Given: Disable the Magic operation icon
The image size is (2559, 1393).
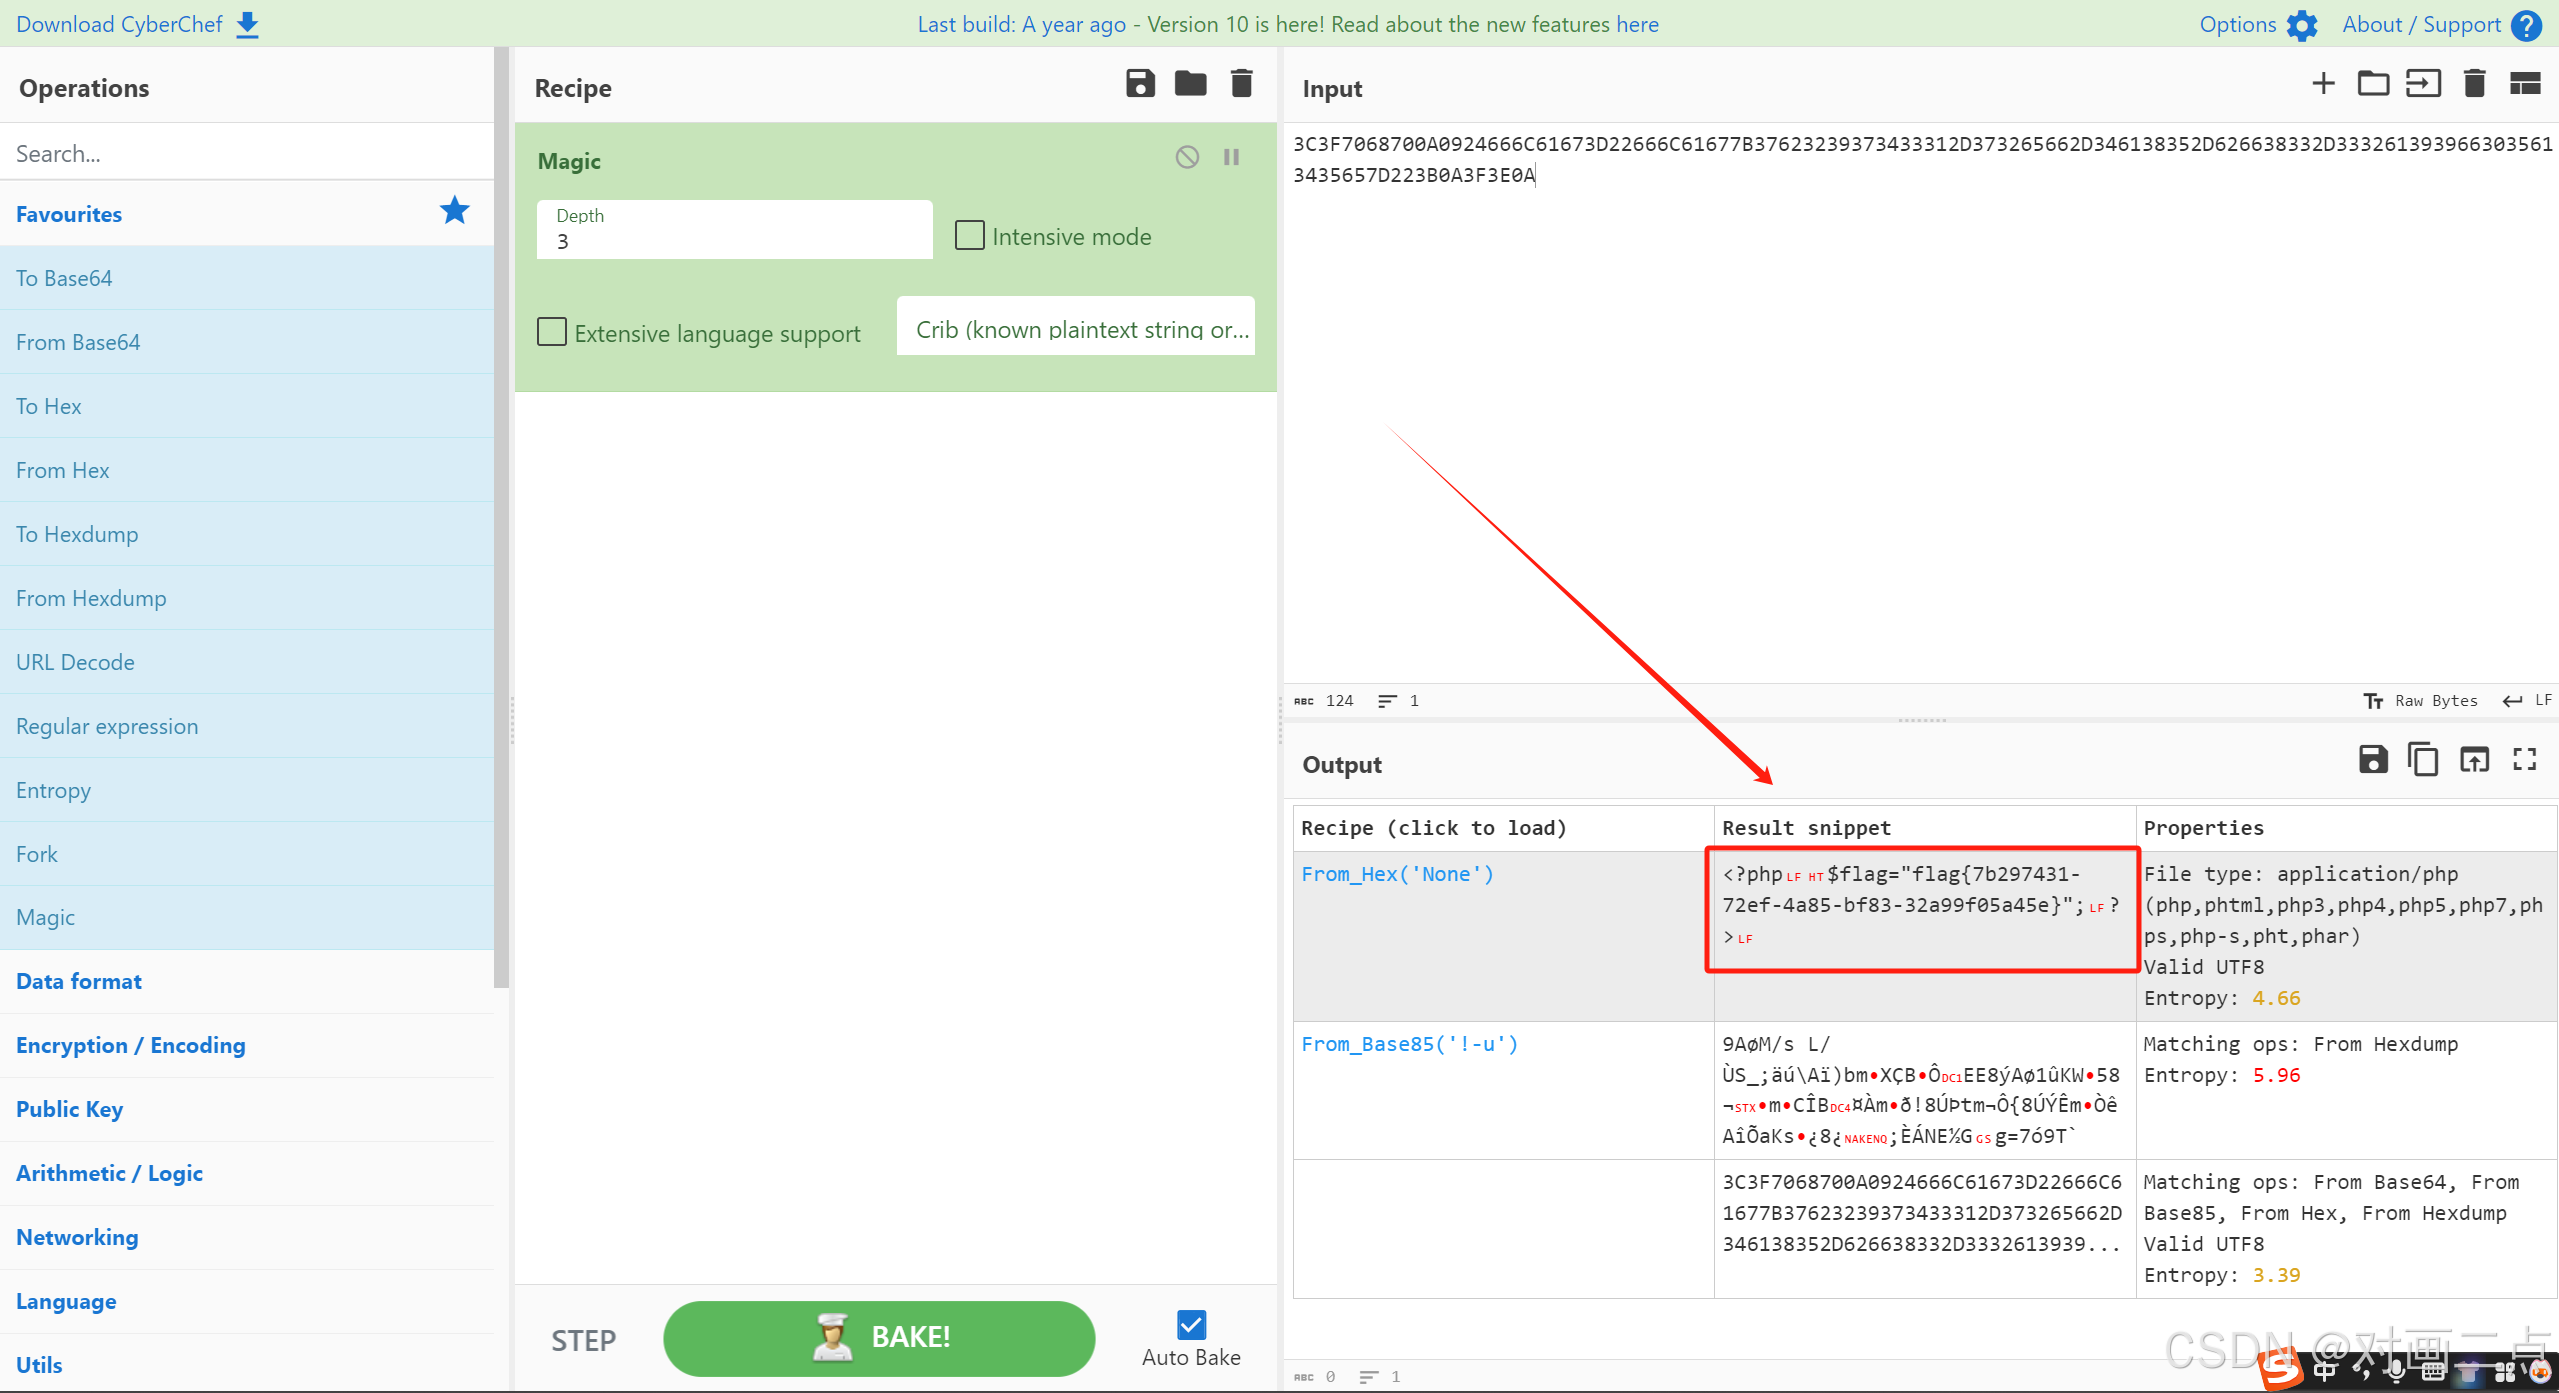Looking at the screenshot, I should point(1187,157).
